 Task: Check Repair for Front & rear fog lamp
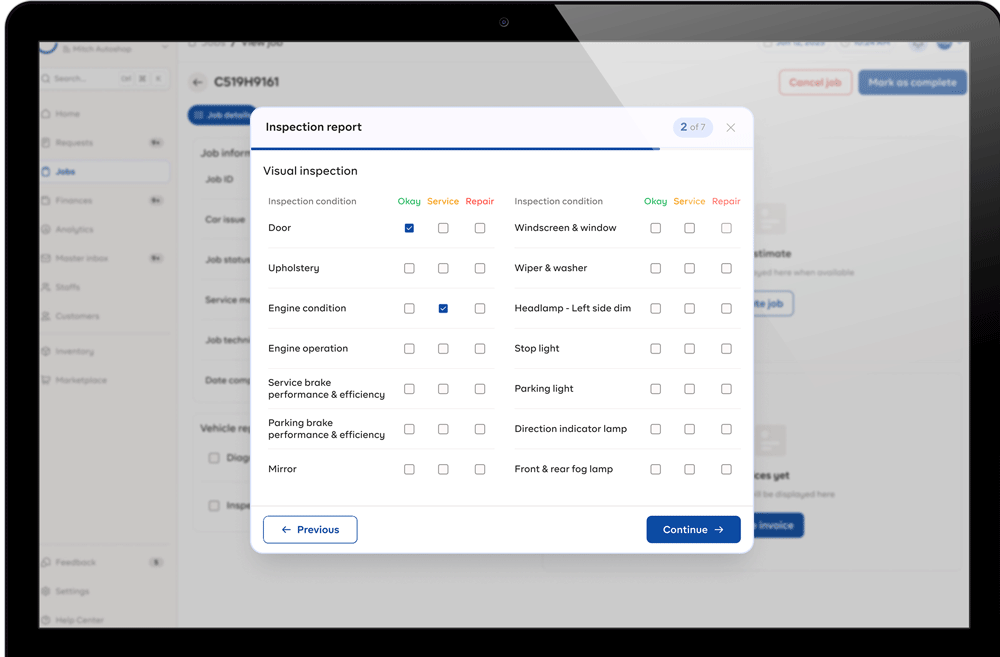click(x=726, y=469)
